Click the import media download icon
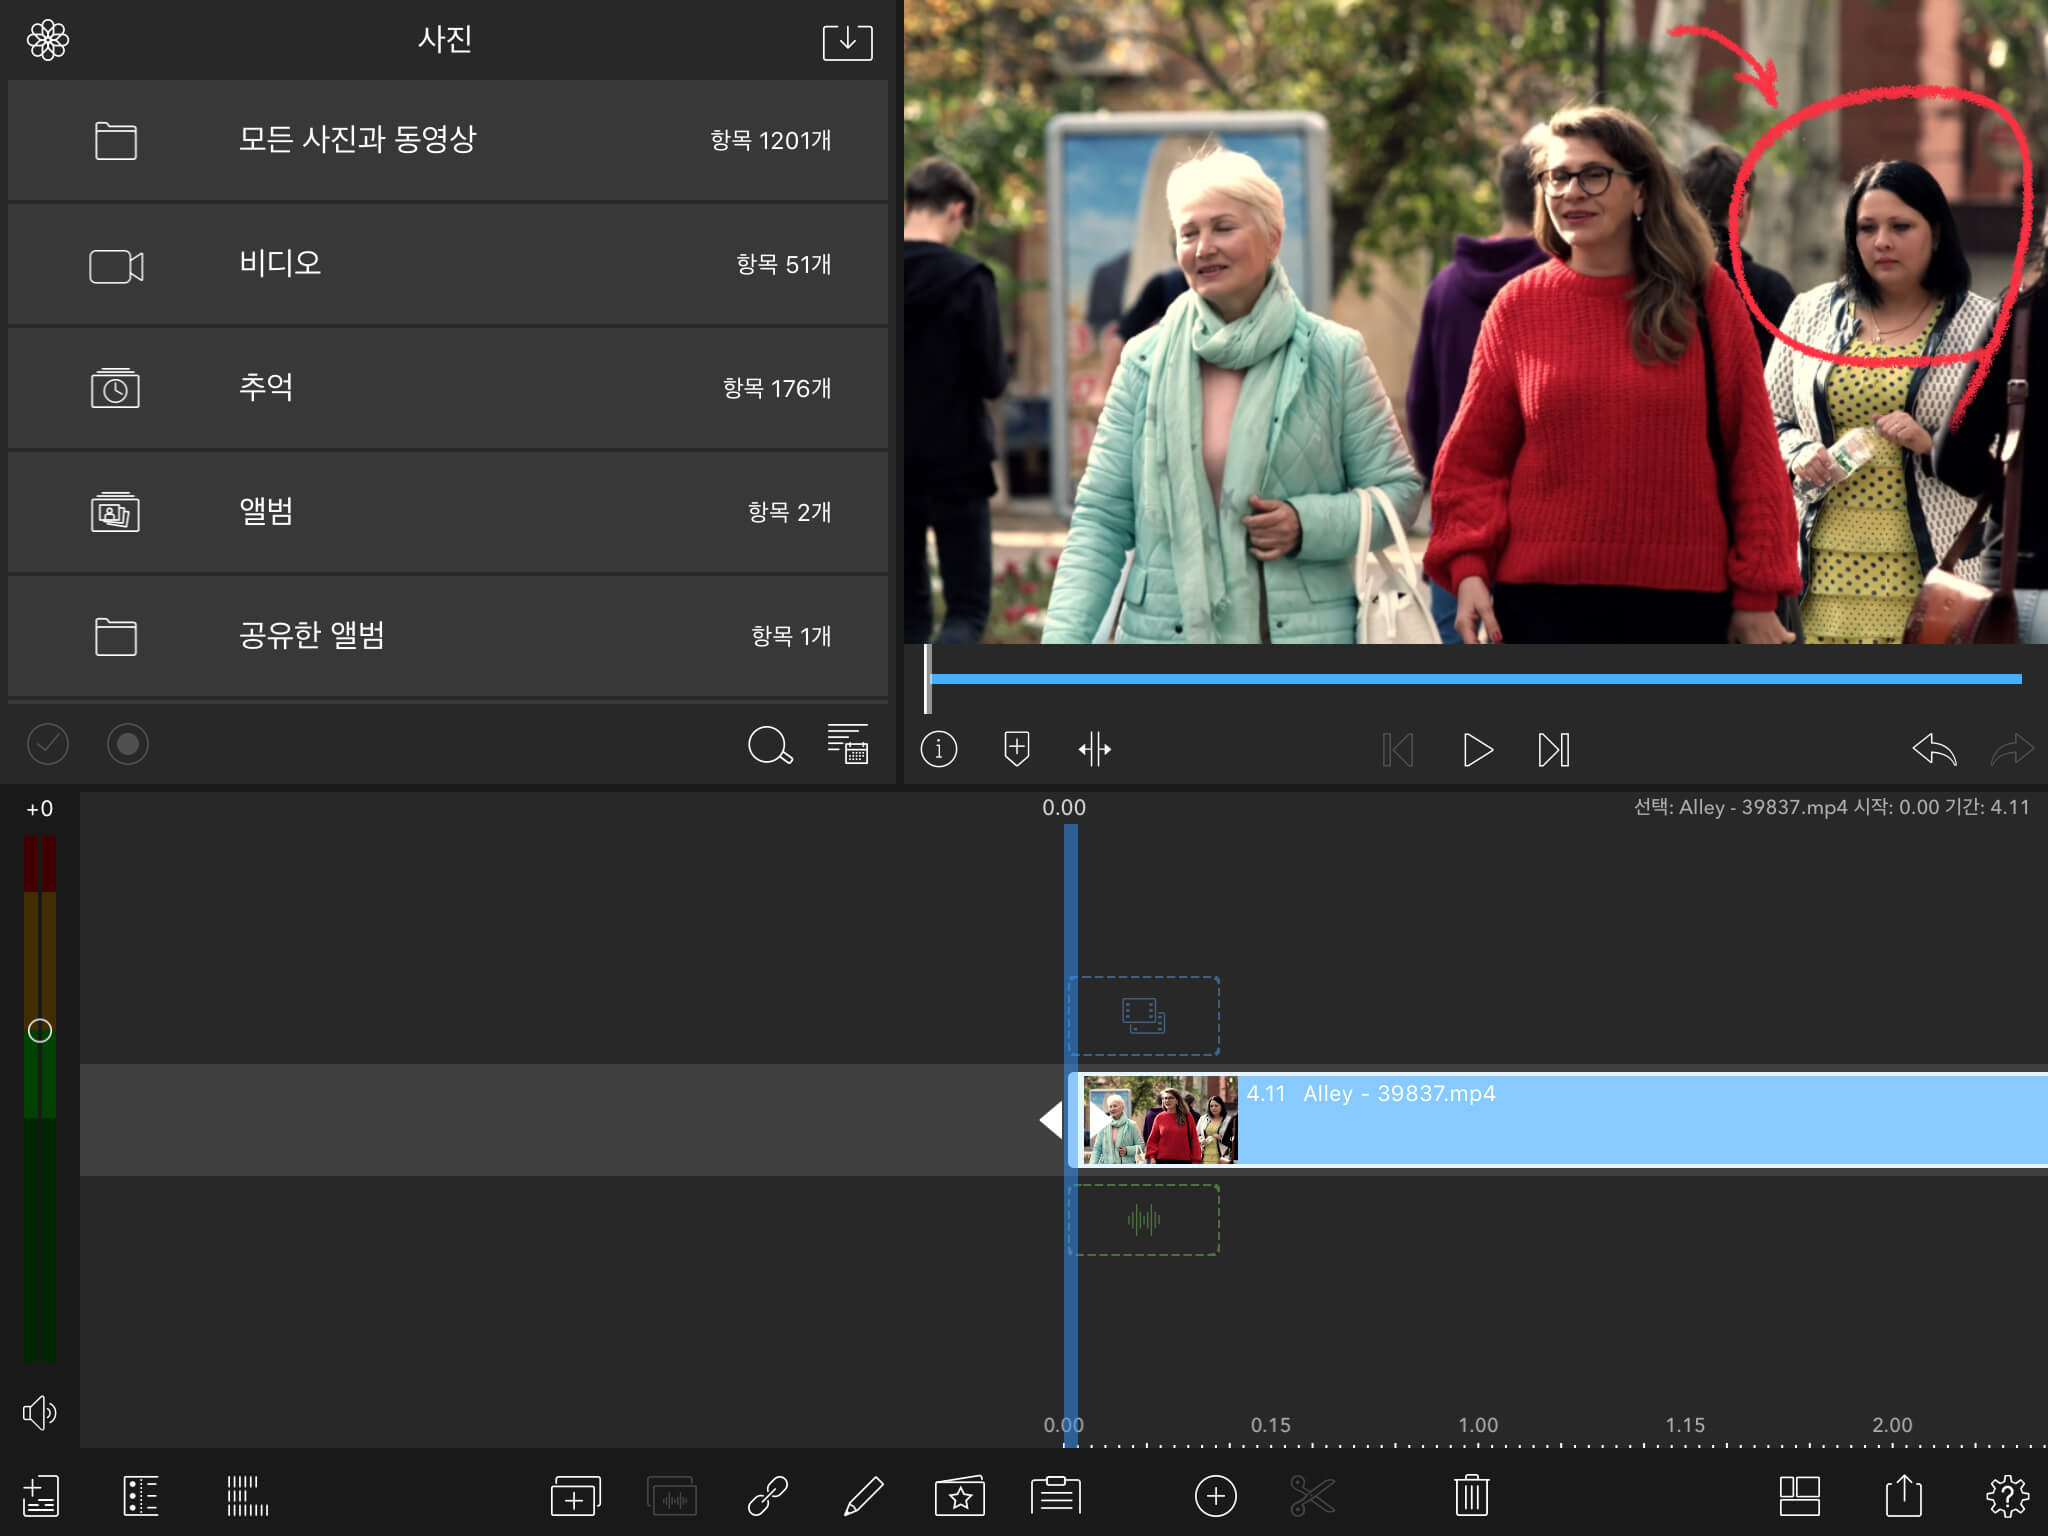This screenshot has width=2048, height=1536. (x=847, y=42)
